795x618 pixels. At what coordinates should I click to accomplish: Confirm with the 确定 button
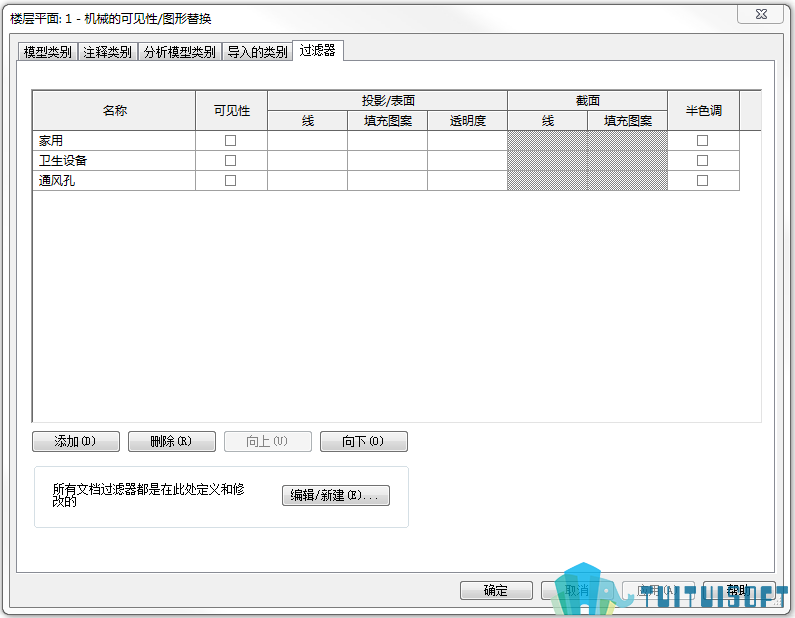(496, 590)
